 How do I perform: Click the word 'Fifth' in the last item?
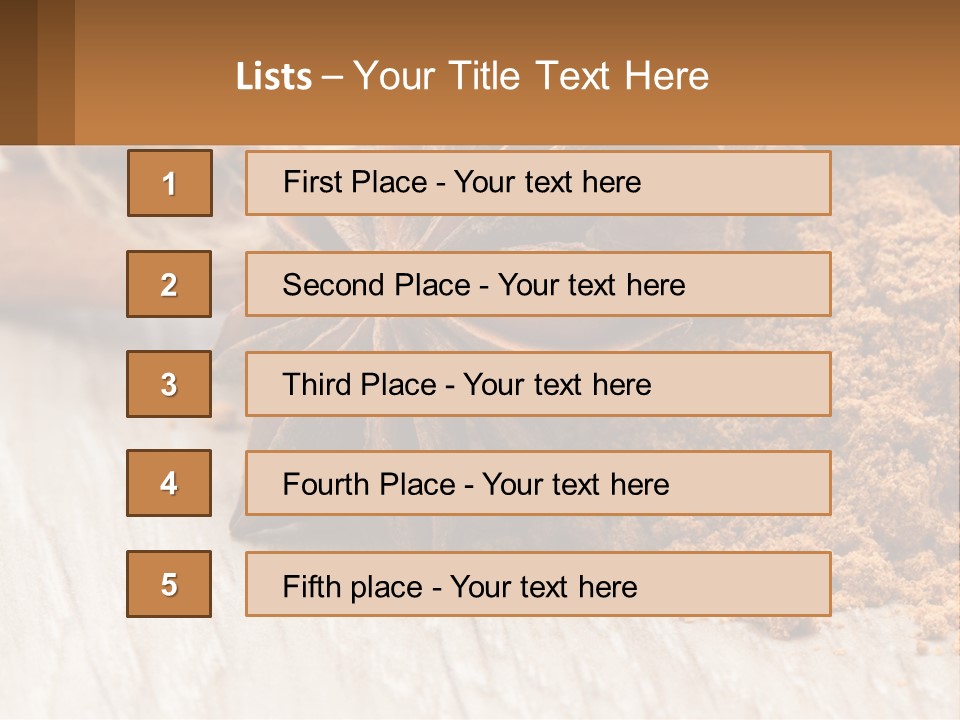[x=311, y=586]
